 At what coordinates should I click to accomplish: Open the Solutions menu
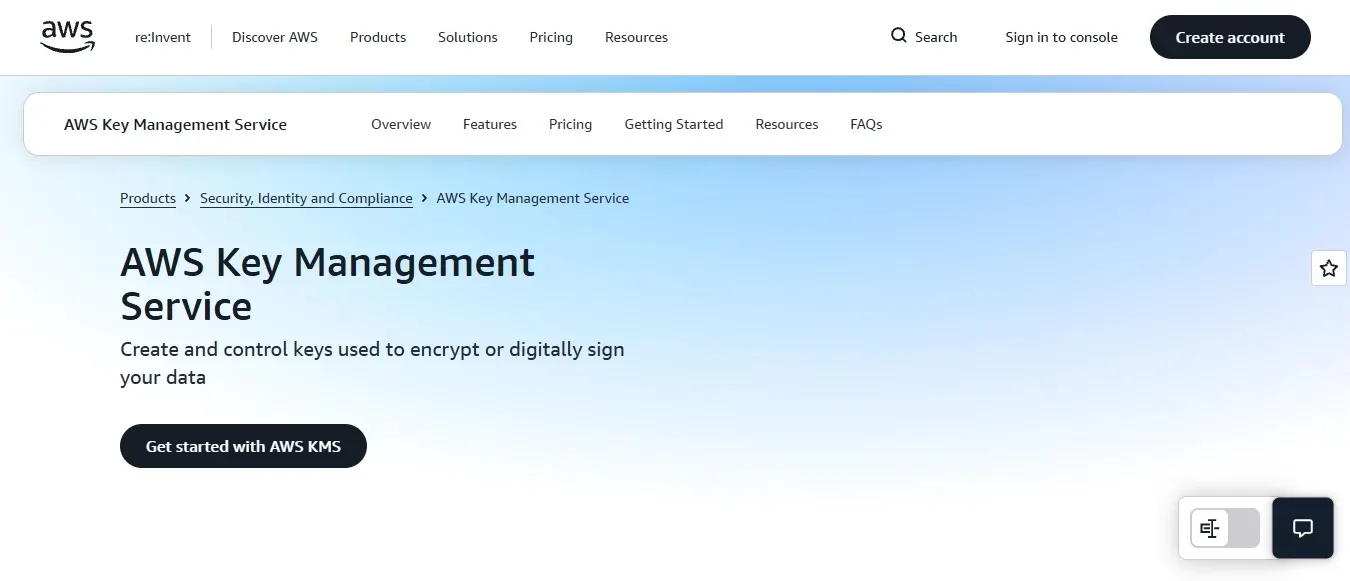click(x=467, y=37)
